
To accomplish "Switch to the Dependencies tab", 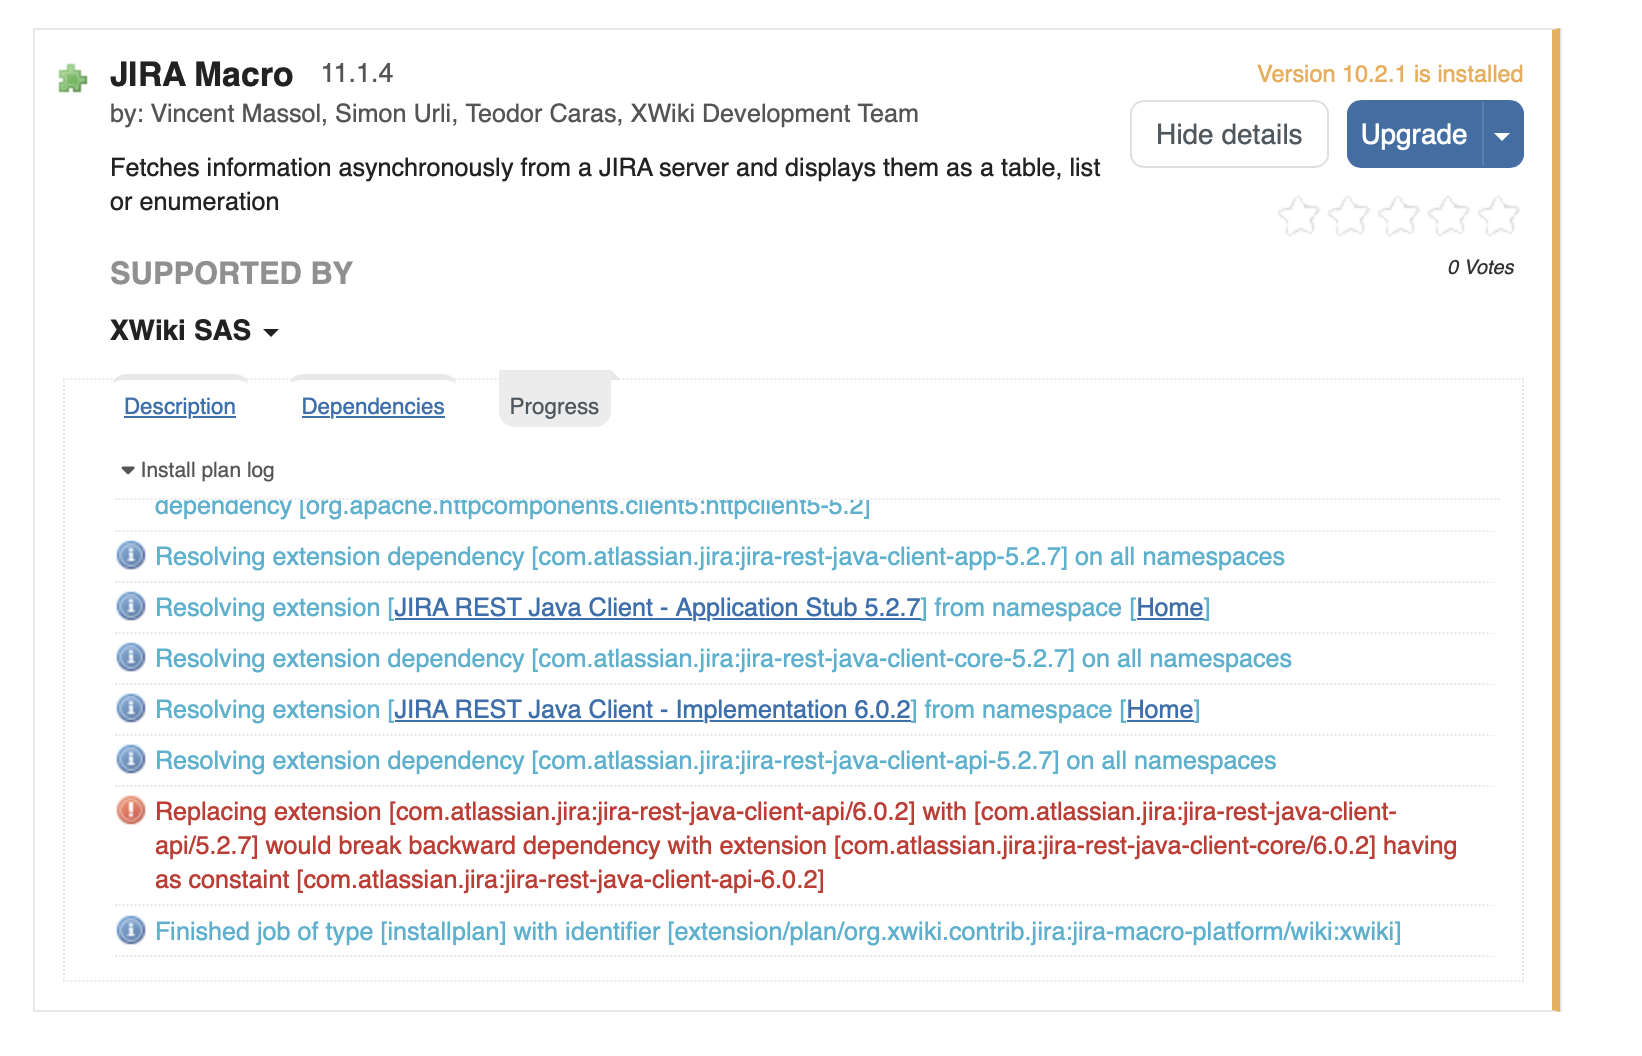I will tap(373, 407).
